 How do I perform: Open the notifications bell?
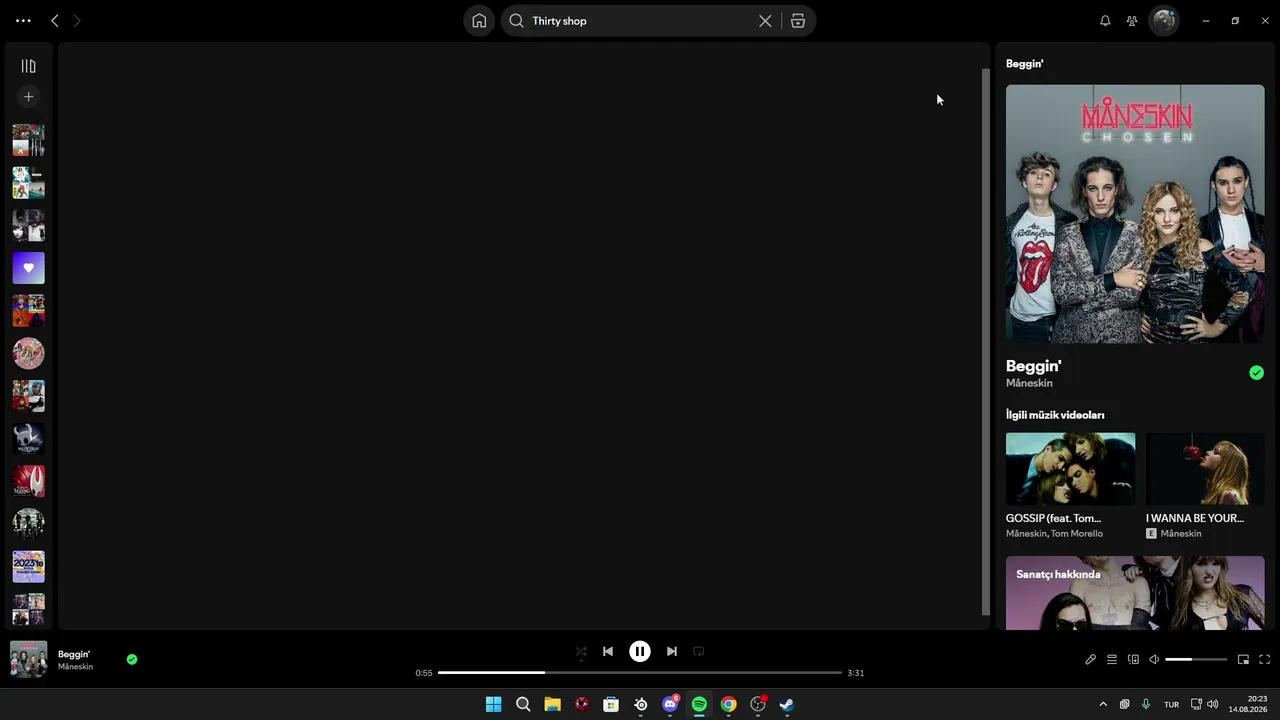click(x=1105, y=21)
